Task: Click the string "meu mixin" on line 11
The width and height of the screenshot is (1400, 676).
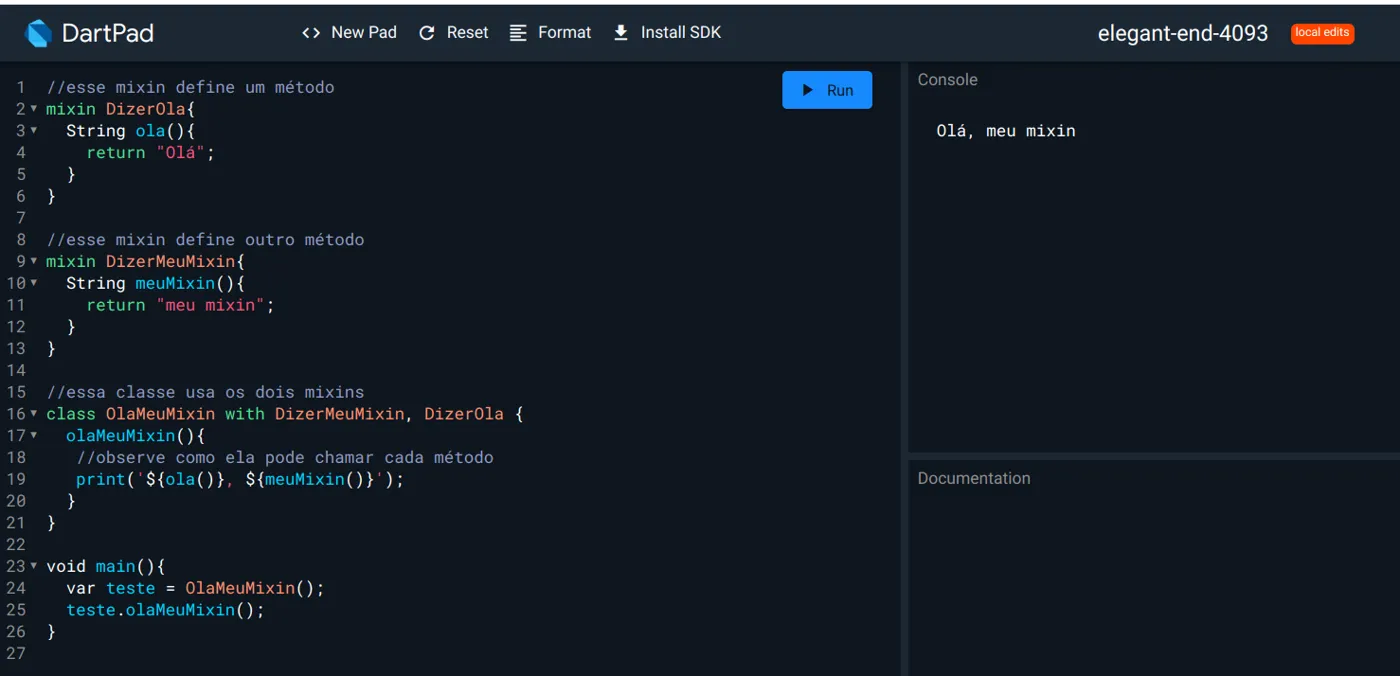Action: click(210, 305)
